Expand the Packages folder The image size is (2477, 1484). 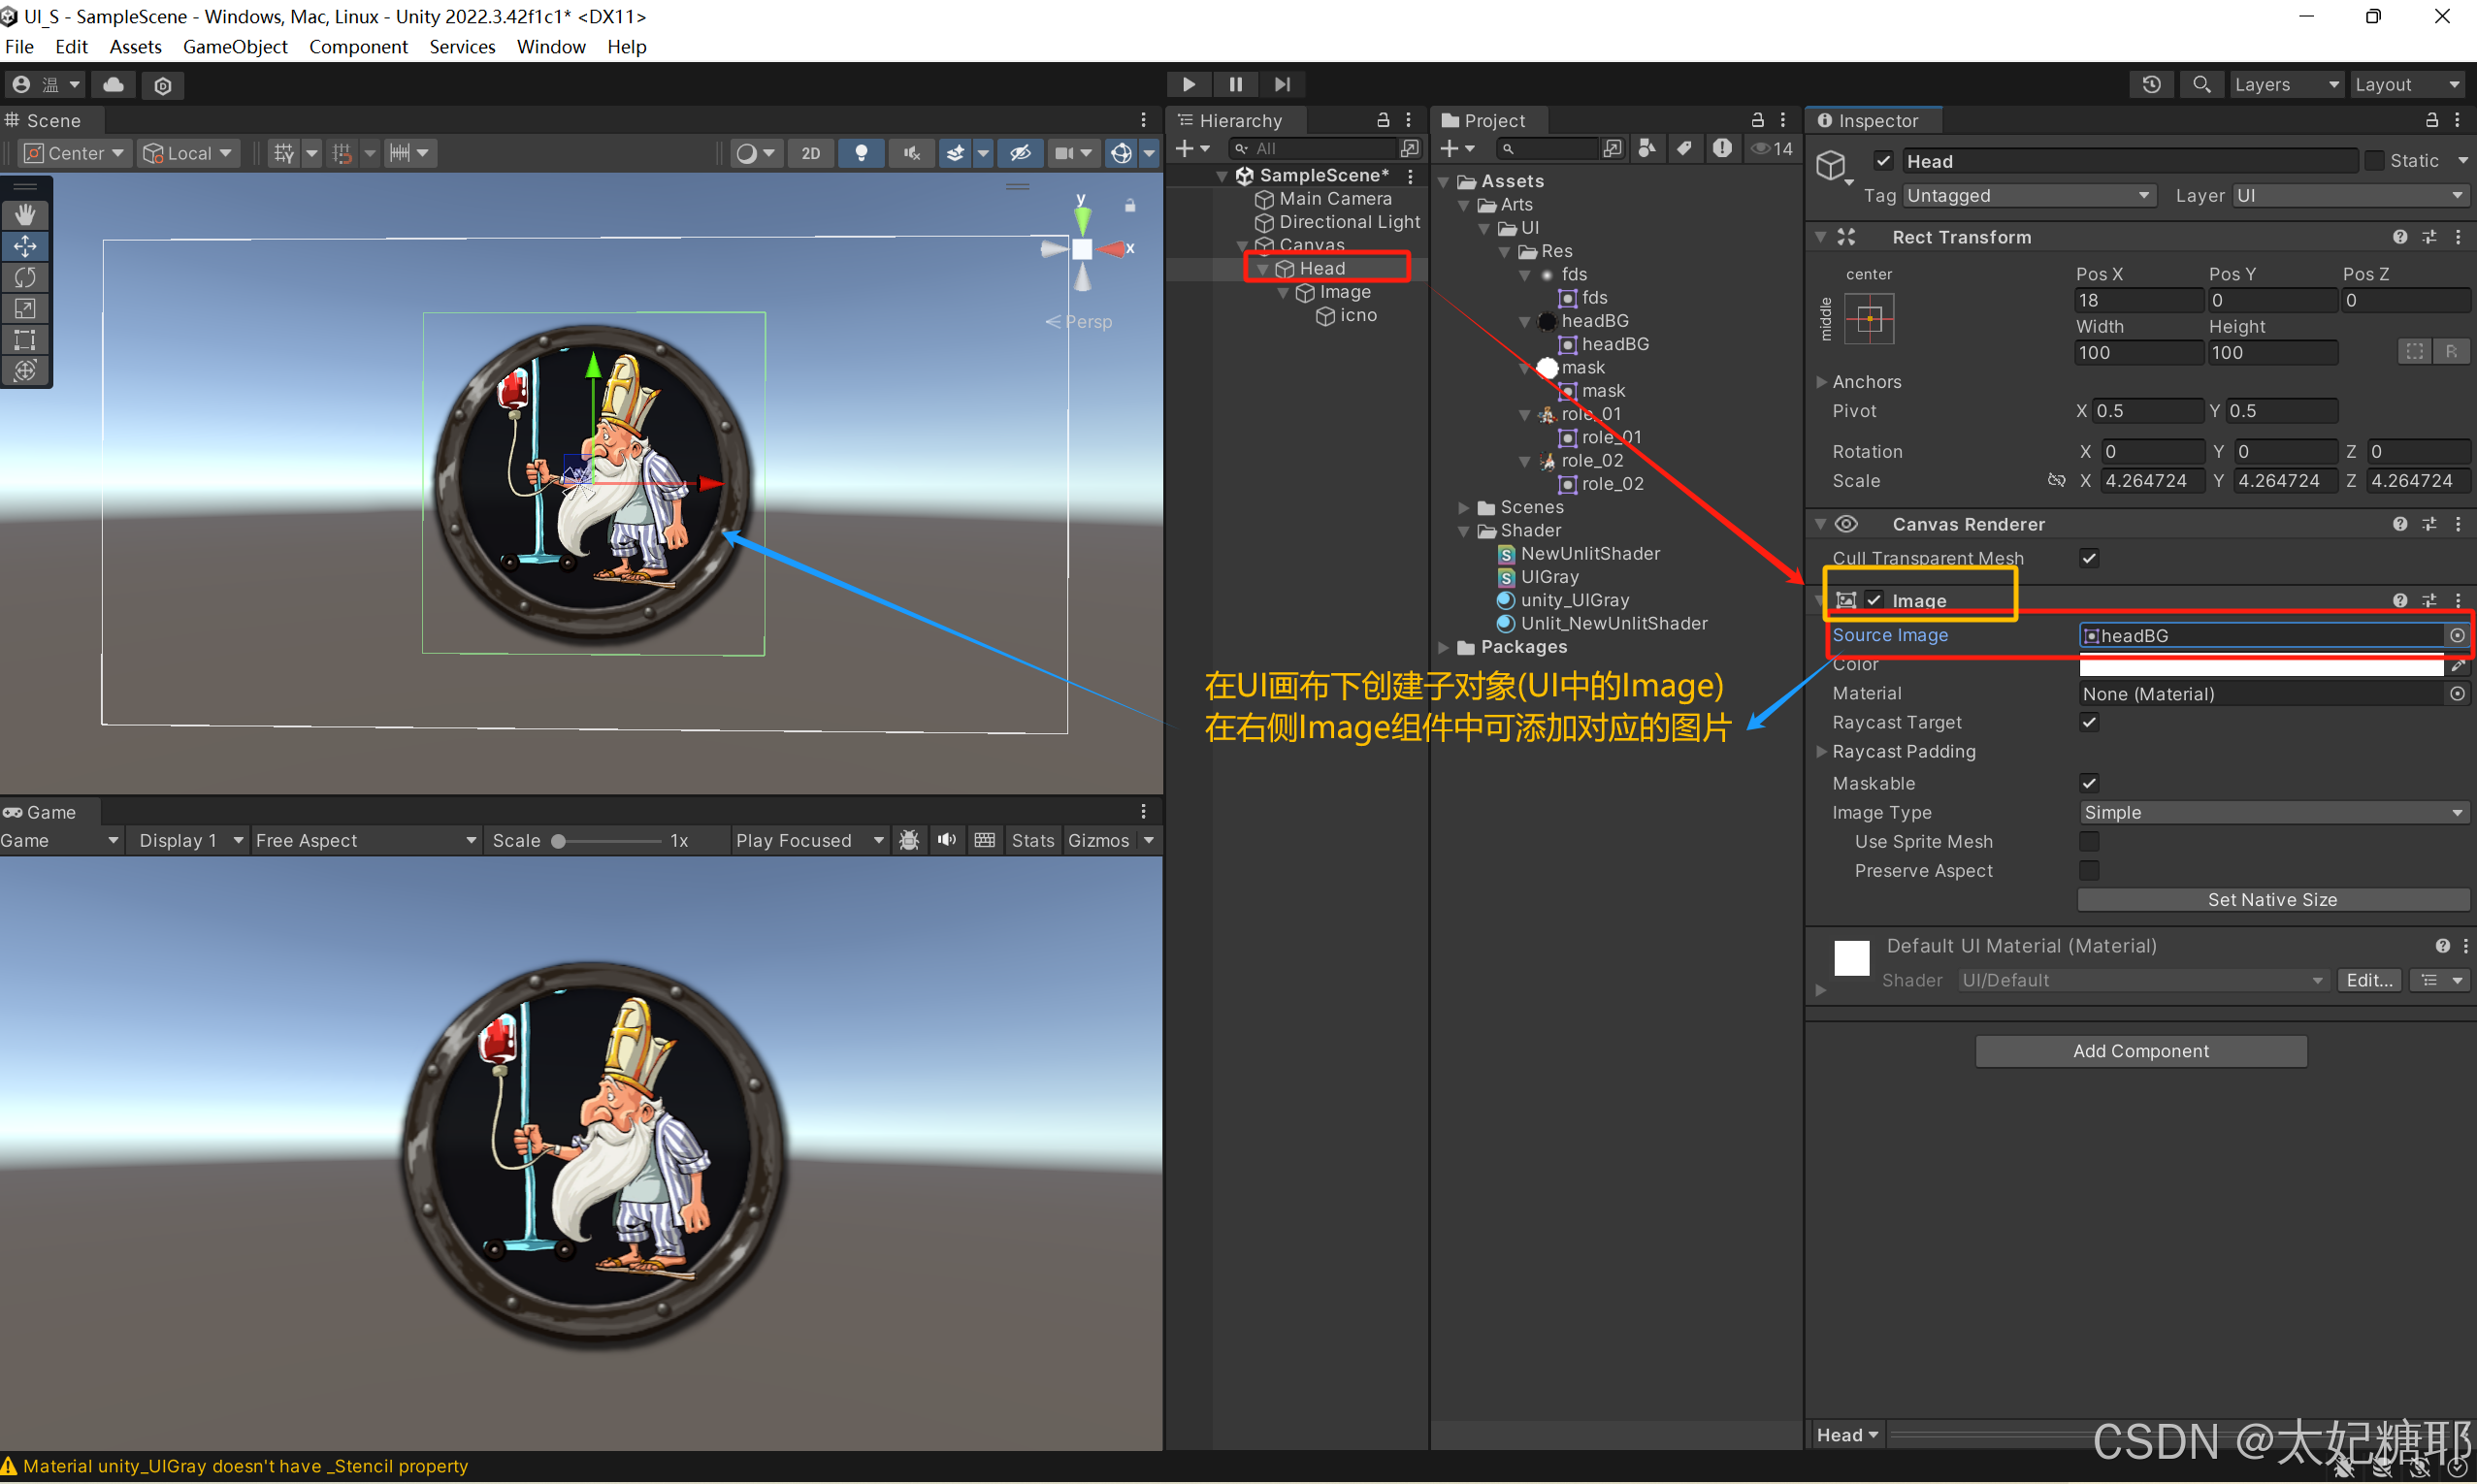pyautogui.click(x=1443, y=648)
